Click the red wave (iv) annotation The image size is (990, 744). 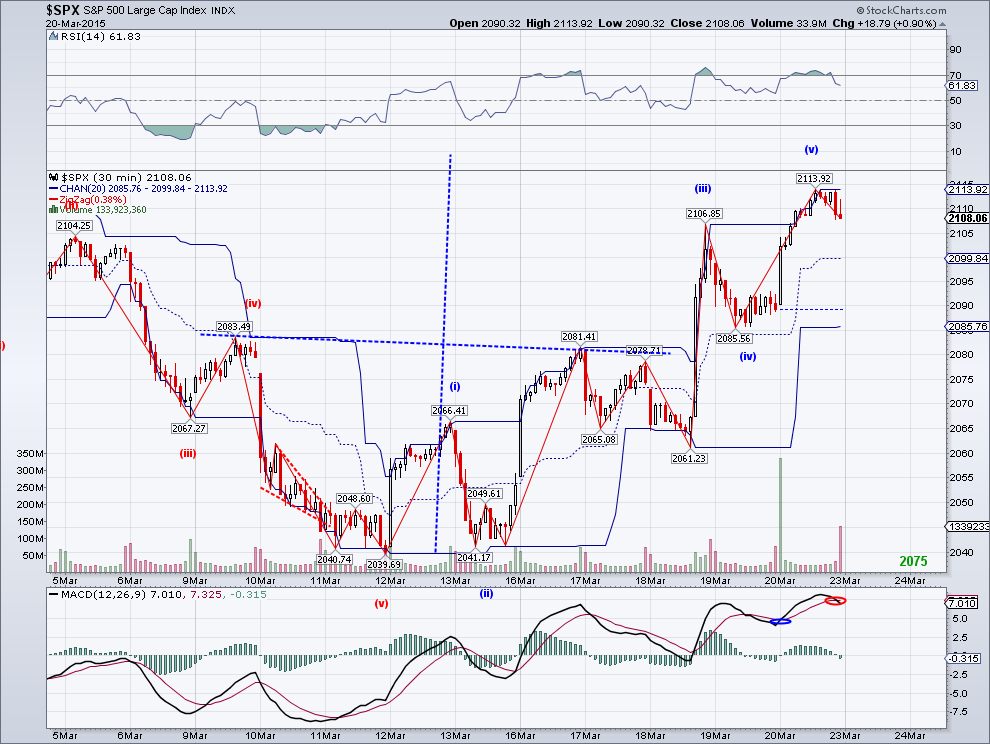253,303
